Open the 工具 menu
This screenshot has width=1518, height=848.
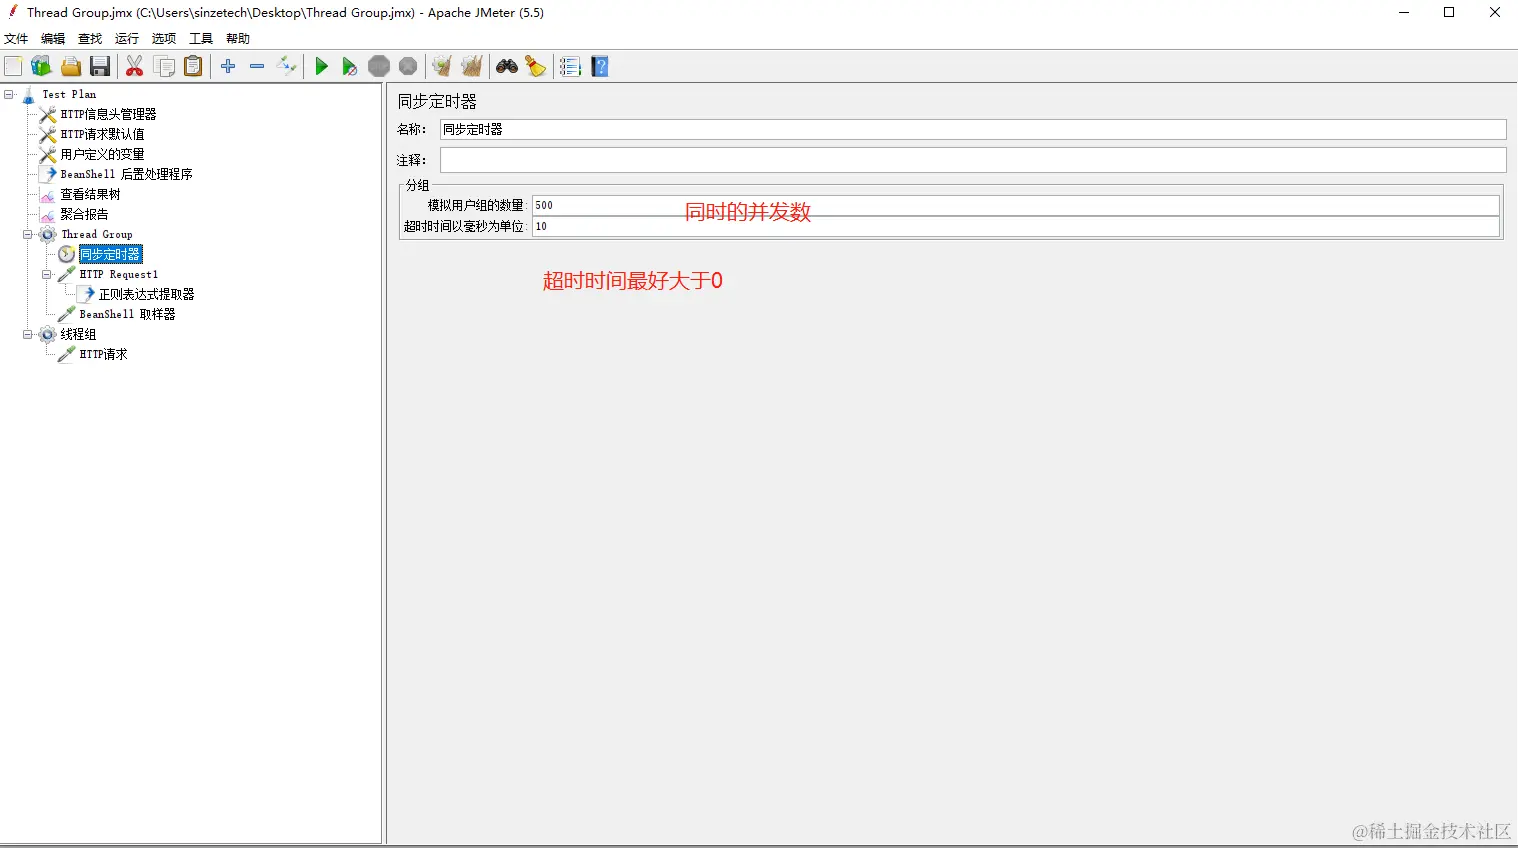[x=201, y=39]
